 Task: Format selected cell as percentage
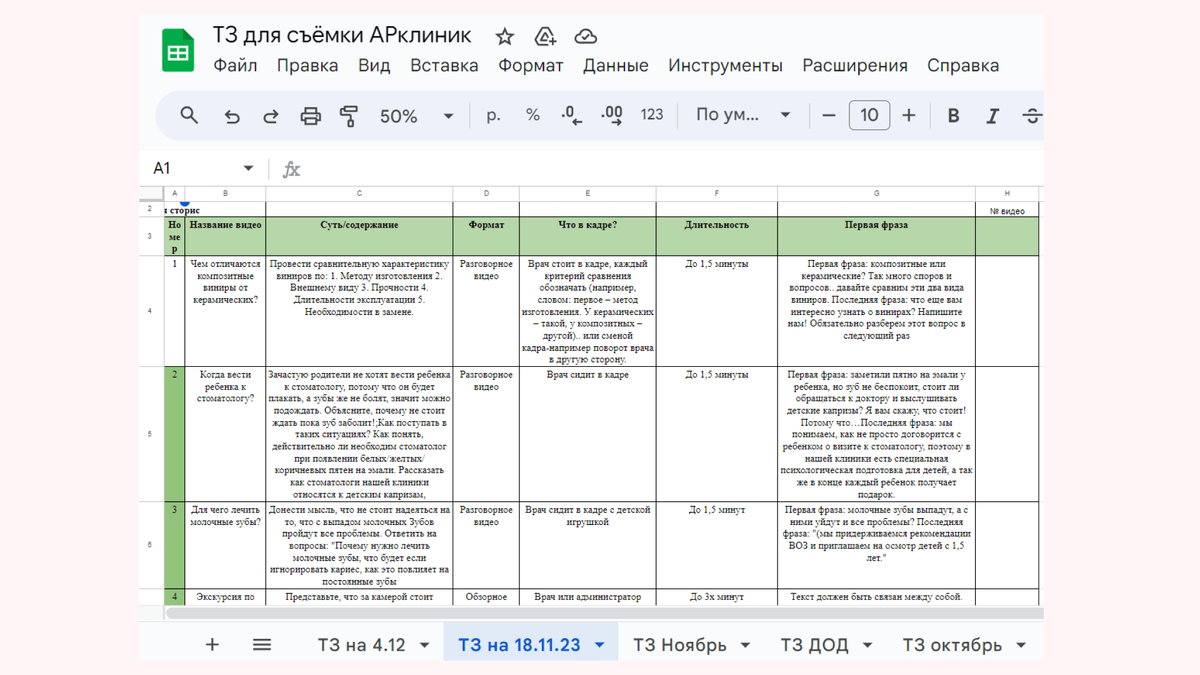click(532, 114)
